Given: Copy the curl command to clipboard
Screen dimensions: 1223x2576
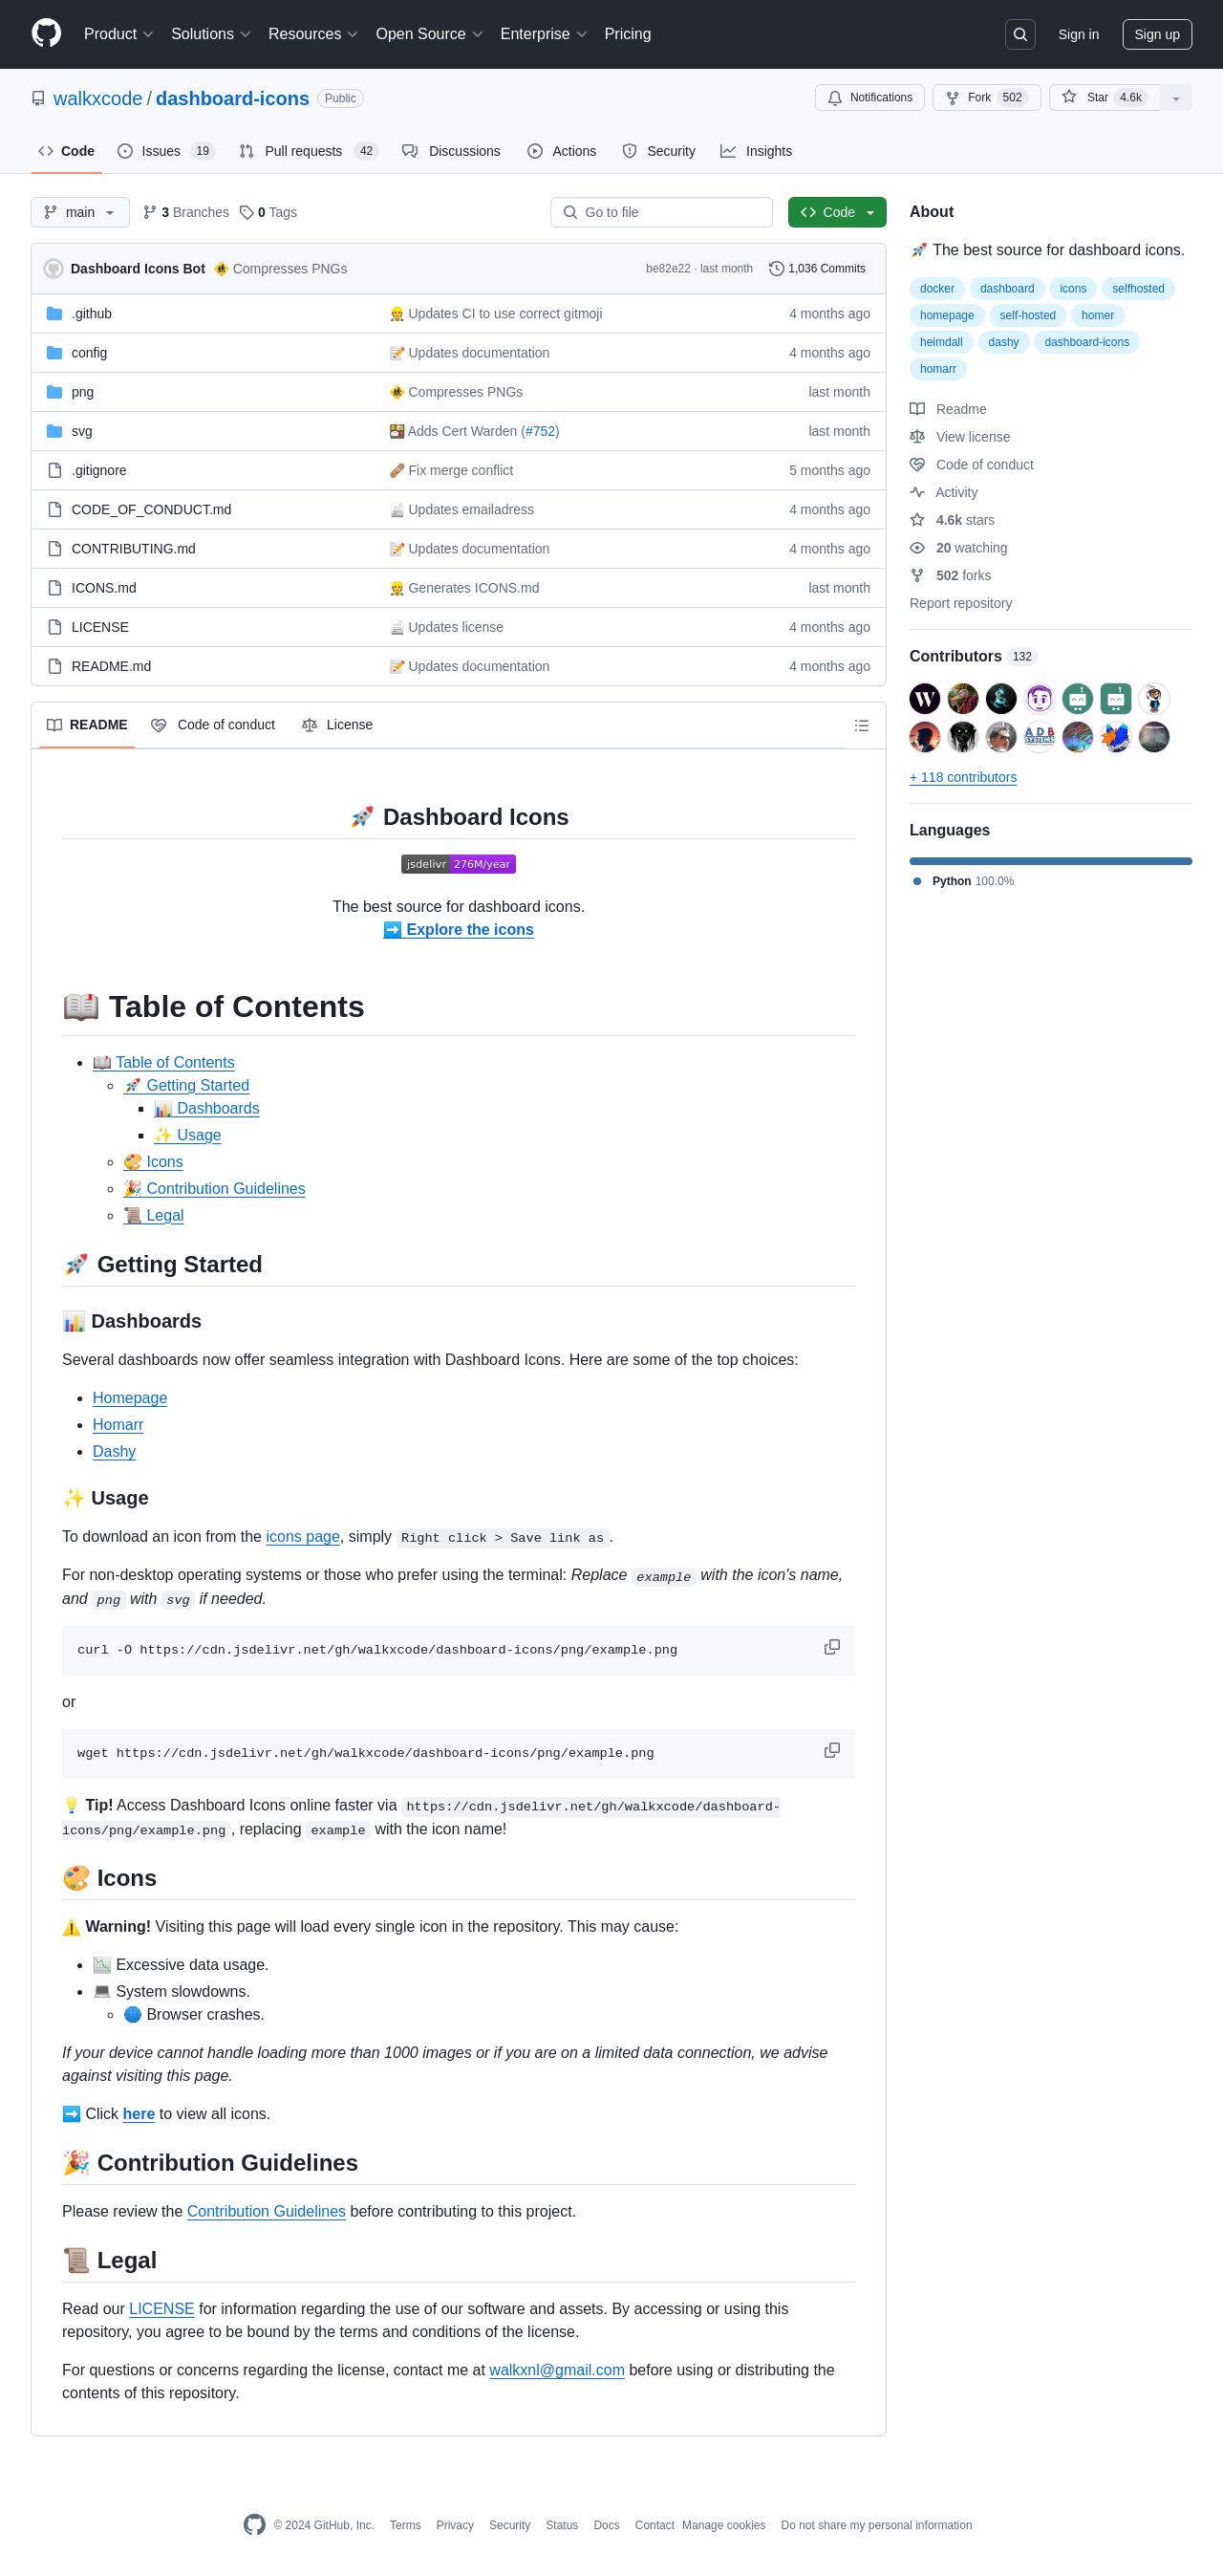Looking at the screenshot, I should click(x=831, y=1647).
